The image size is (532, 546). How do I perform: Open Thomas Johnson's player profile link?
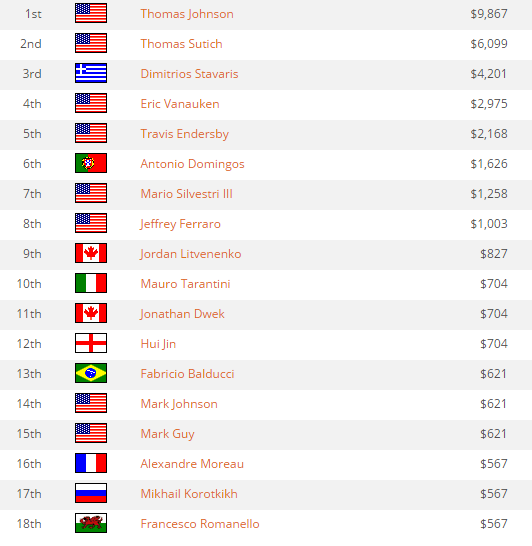click(187, 14)
